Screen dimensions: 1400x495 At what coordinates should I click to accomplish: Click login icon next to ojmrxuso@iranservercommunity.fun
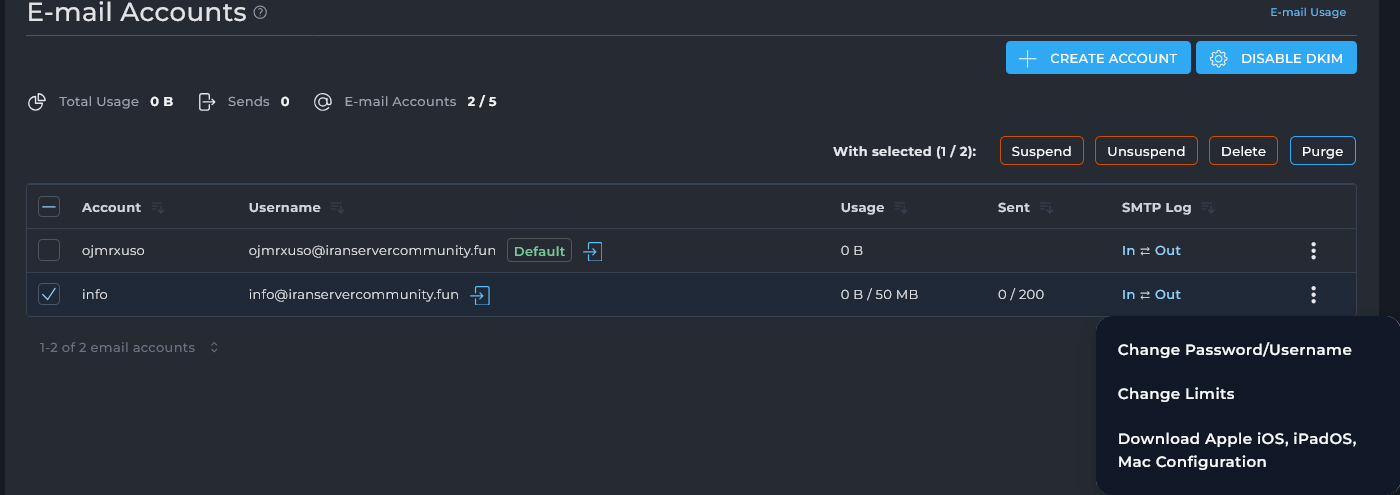(x=593, y=251)
